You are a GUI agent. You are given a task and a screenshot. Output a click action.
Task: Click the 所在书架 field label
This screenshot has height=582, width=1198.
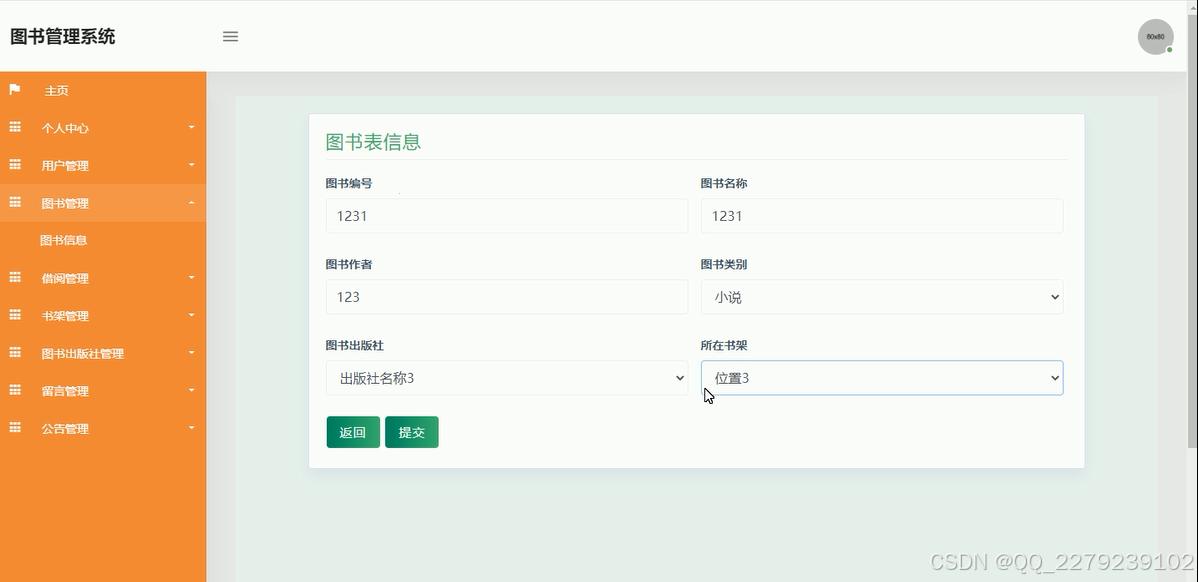tap(724, 345)
